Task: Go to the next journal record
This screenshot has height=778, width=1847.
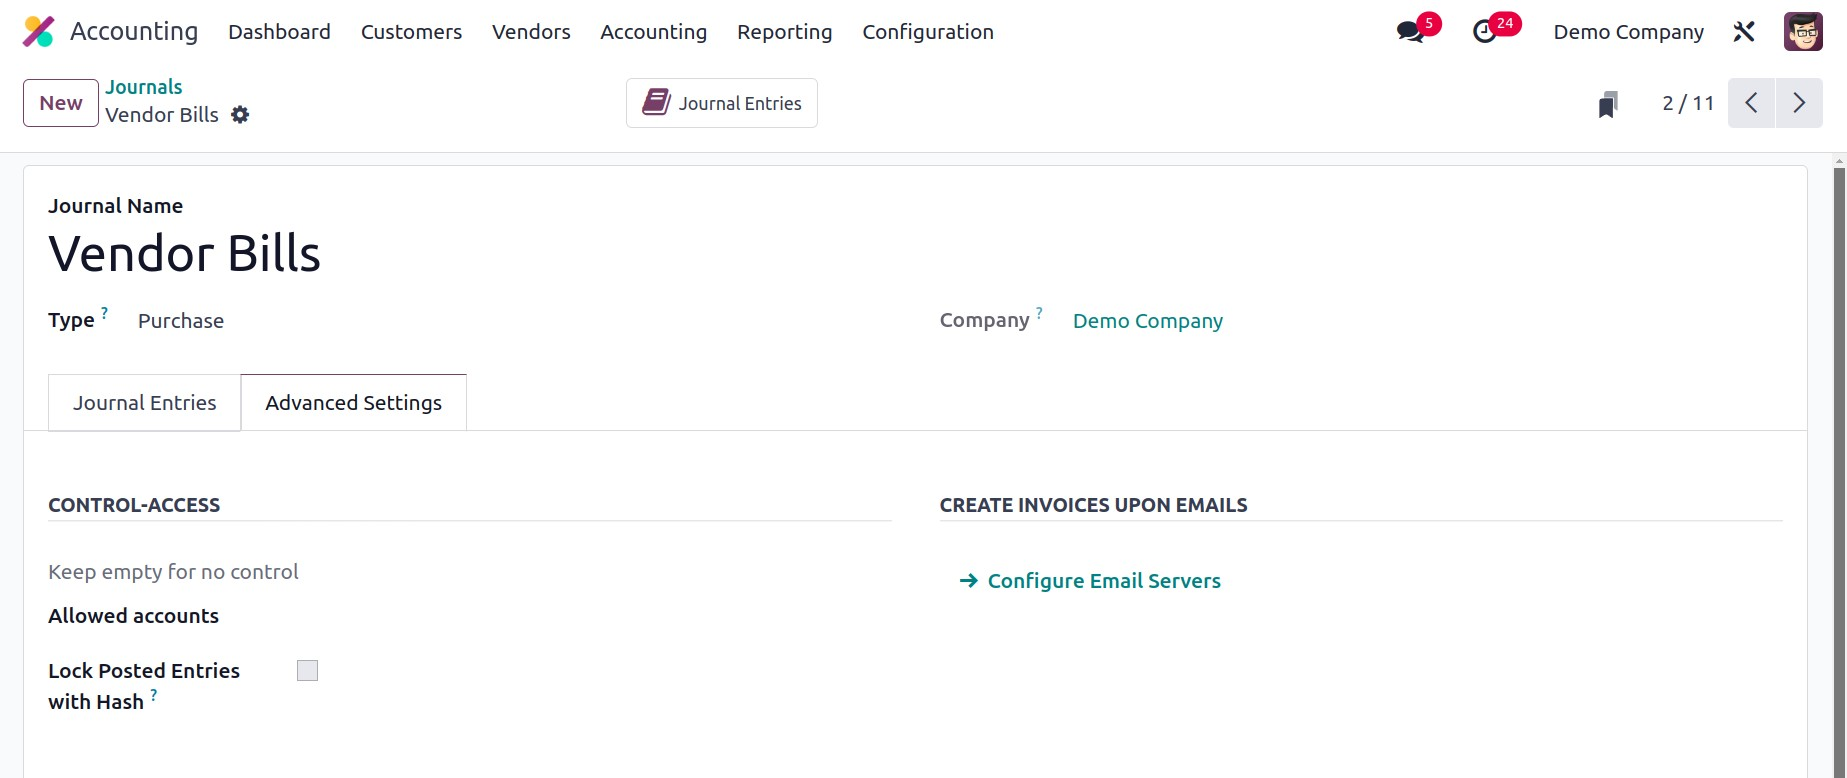Action: (1799, 103)
